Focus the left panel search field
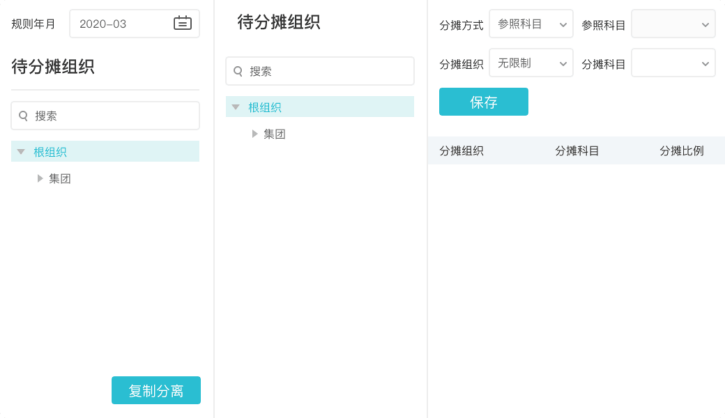 (x=112, y=116)
